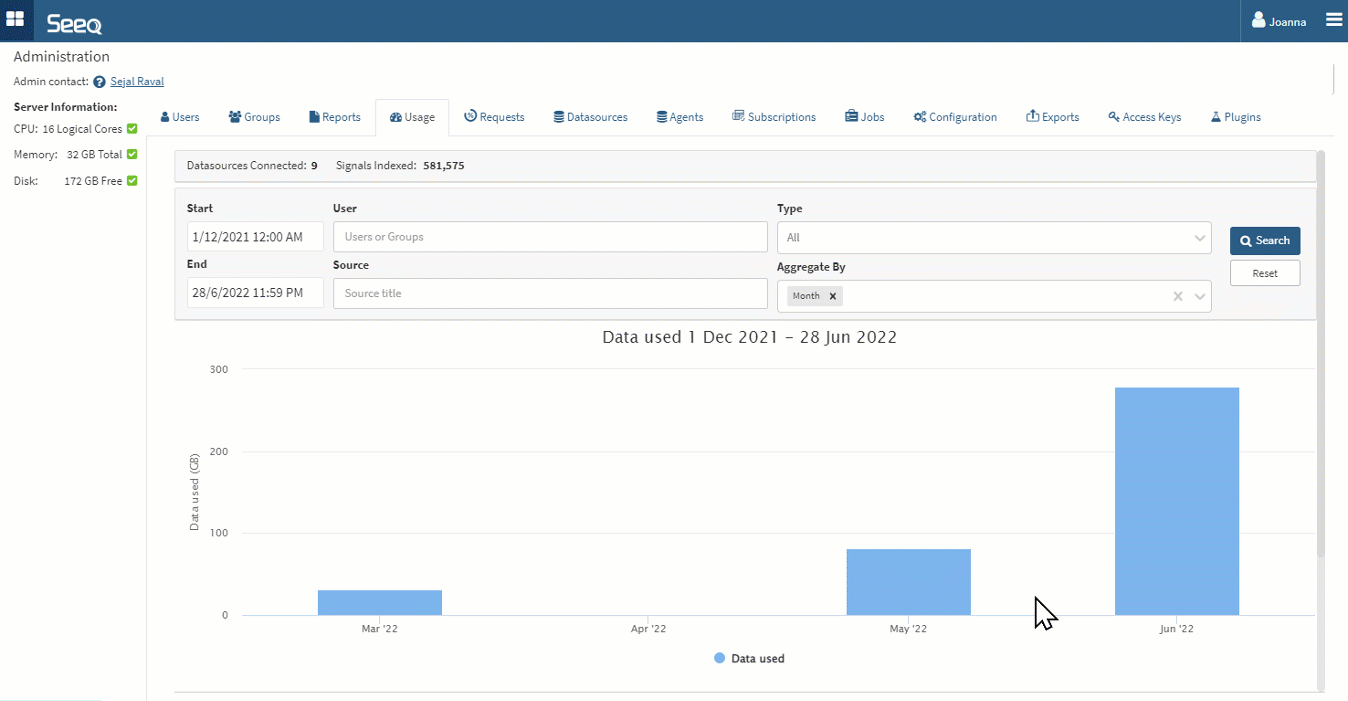Click the admin contact help icon
This screenshot has height=701, width=1348.
pos(99,82)
